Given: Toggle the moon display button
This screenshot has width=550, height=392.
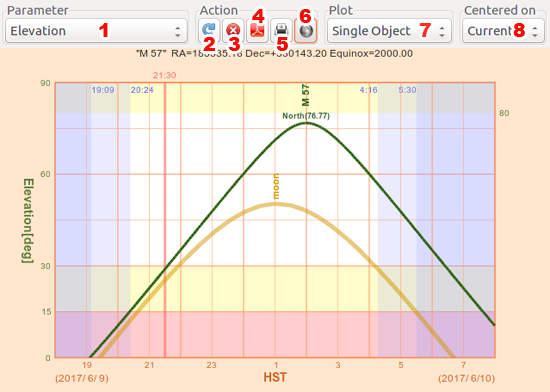Looking at the screenshot, I should (306, 30).
